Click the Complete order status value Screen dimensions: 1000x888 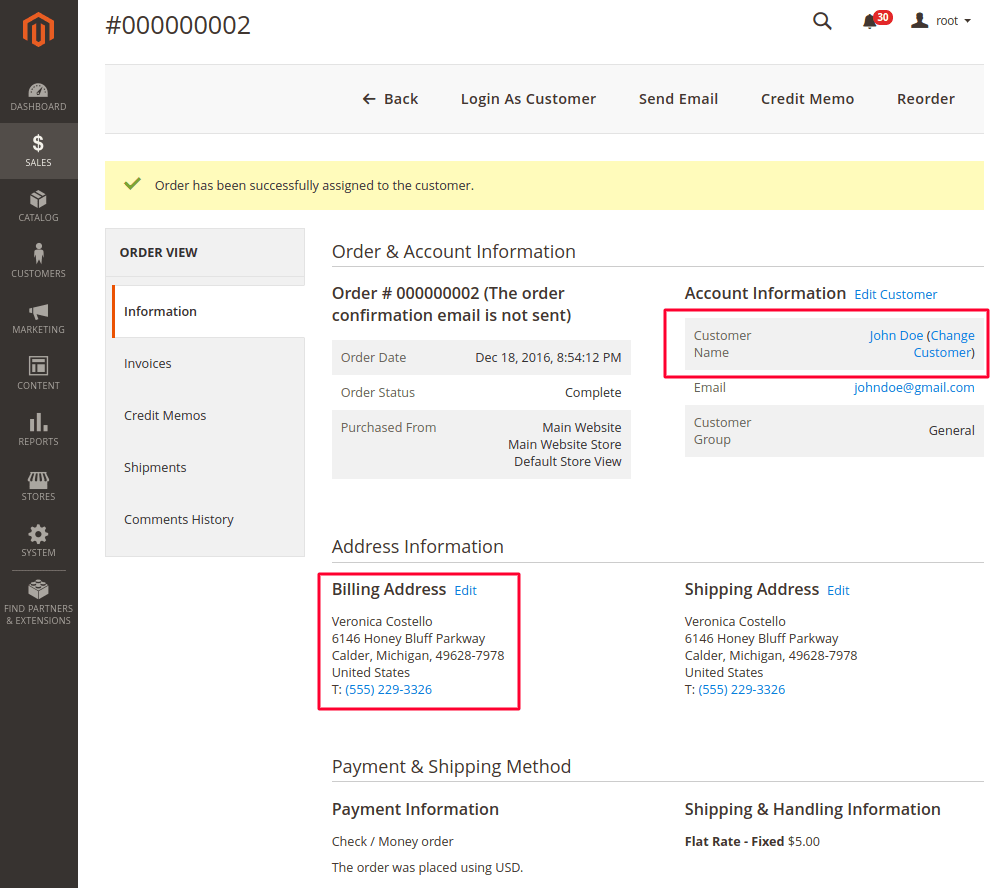coord(593,392)
